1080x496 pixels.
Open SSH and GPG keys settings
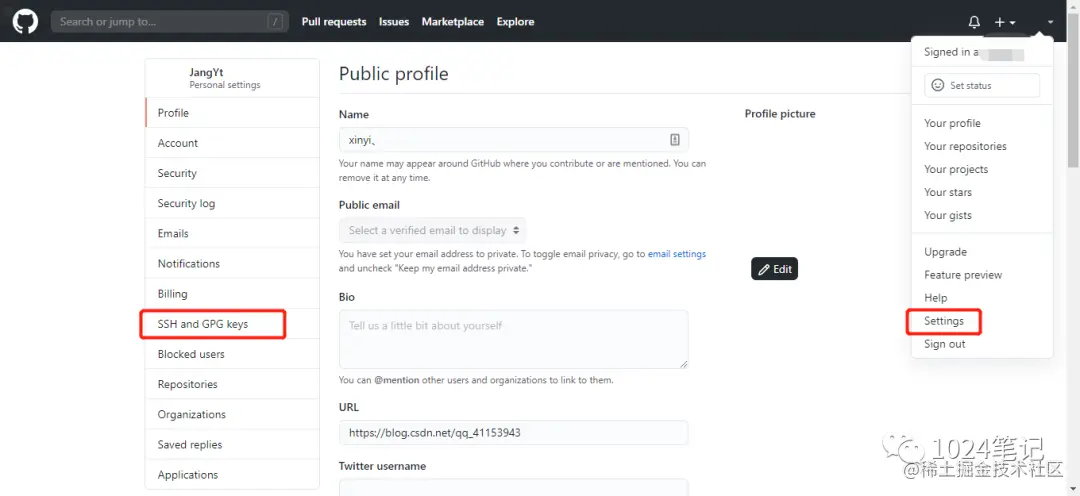(203, 324)
